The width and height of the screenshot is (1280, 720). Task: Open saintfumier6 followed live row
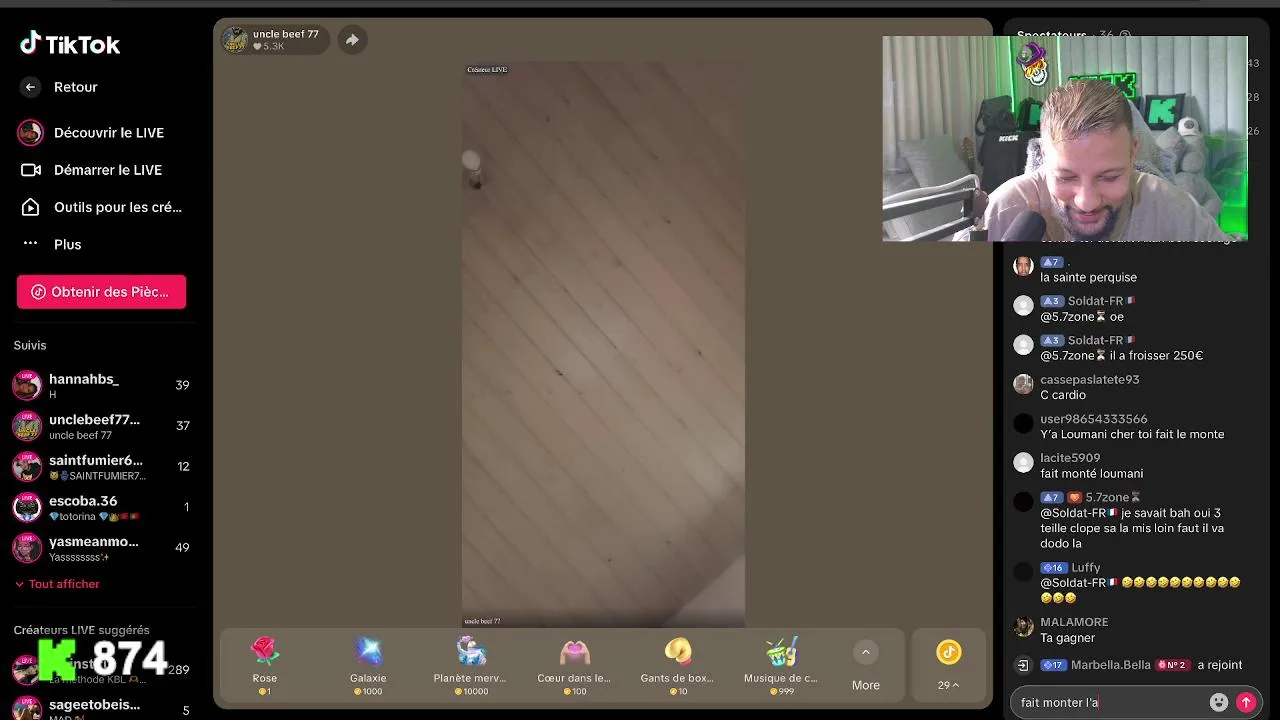(x=100, y=467)
